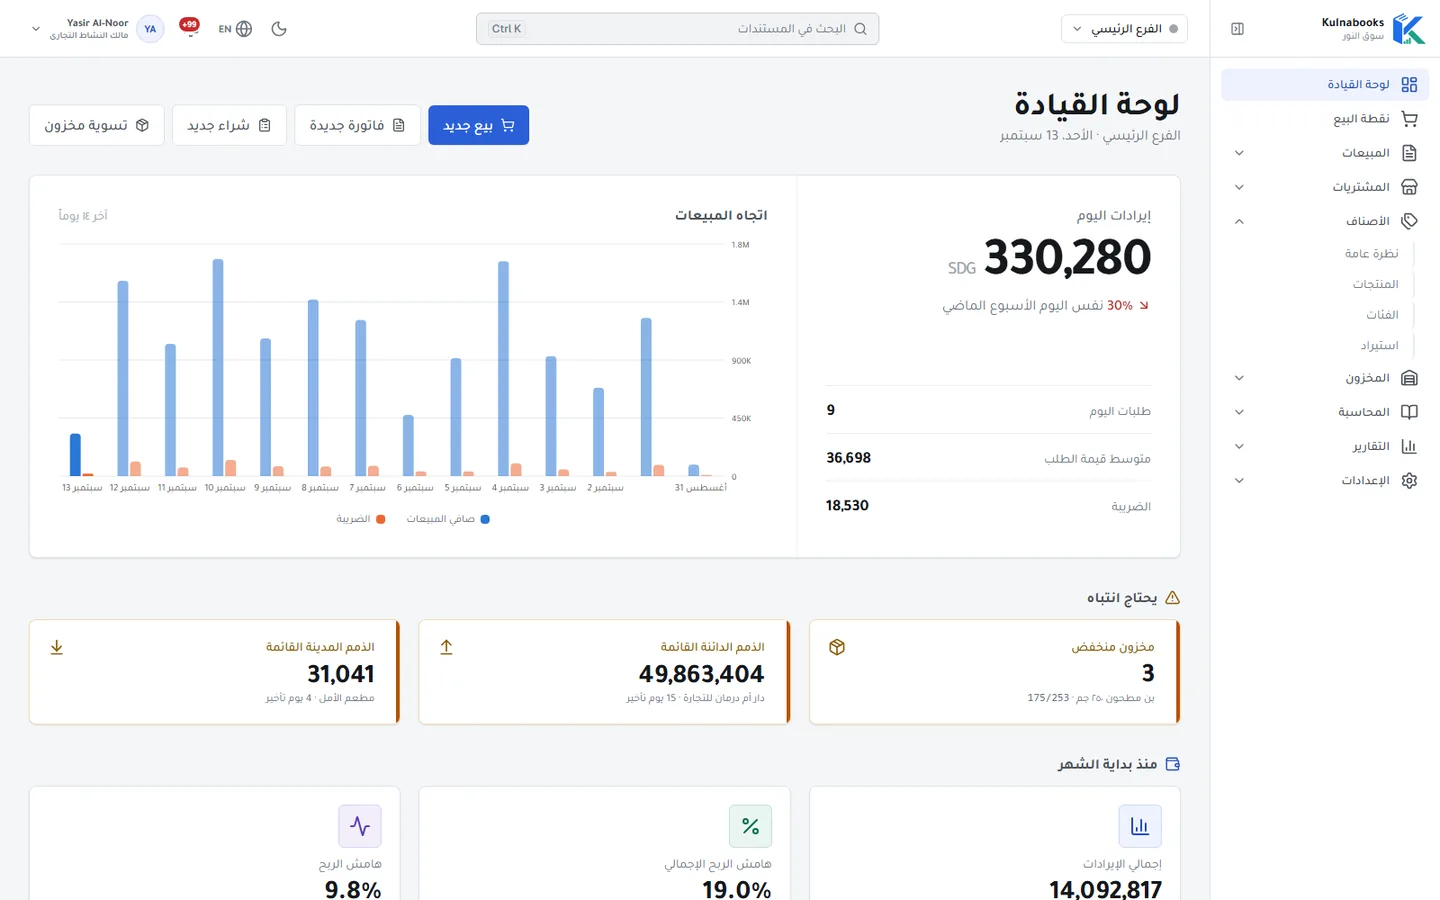Click the total revenue chart icon
1440x900 pixels.
click(1140, 826)
